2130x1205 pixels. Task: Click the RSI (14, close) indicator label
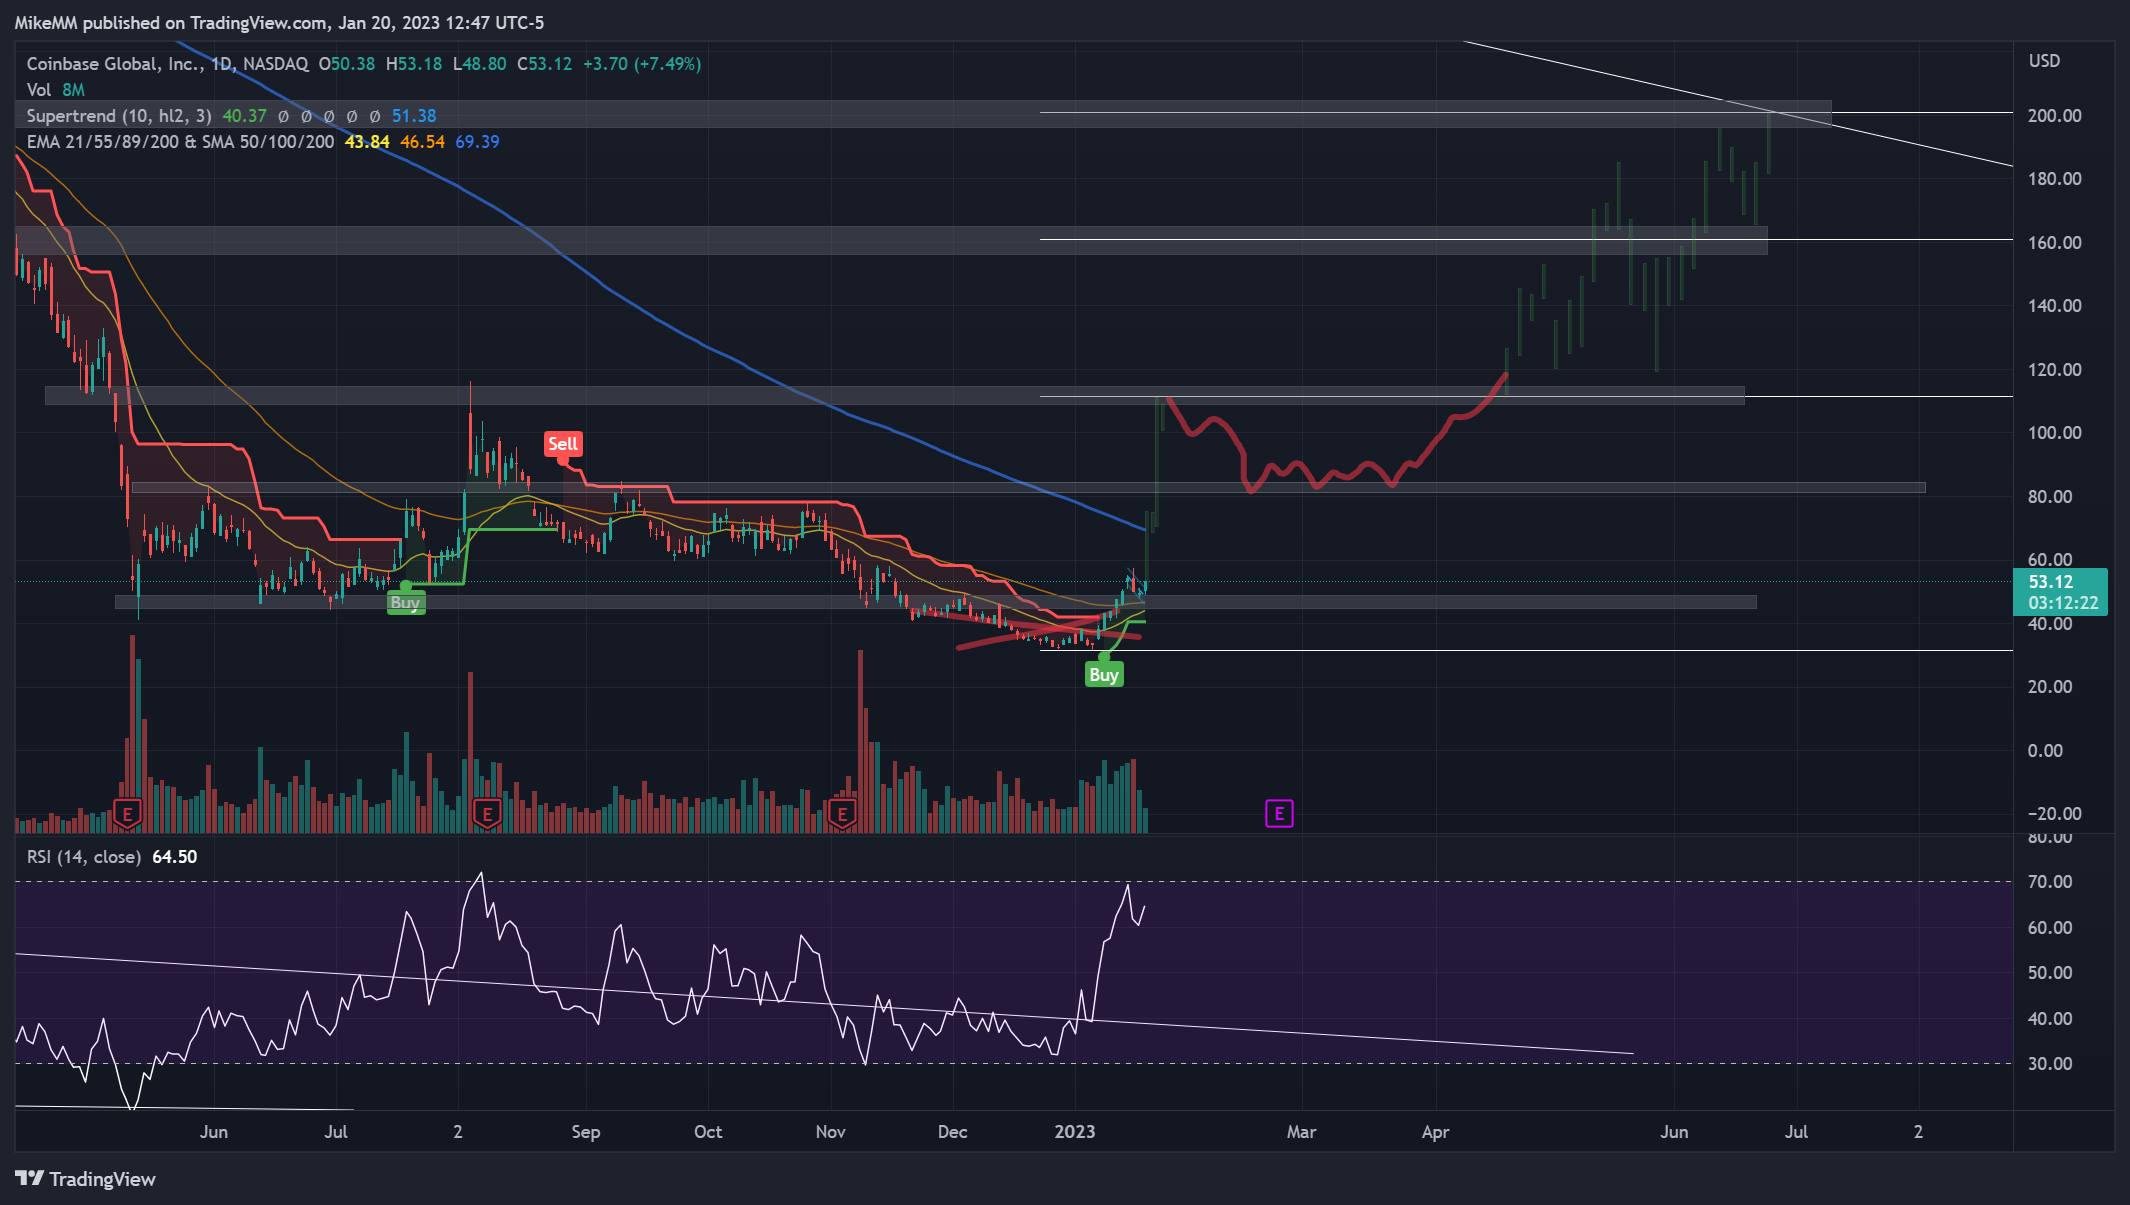click(84, 857)
